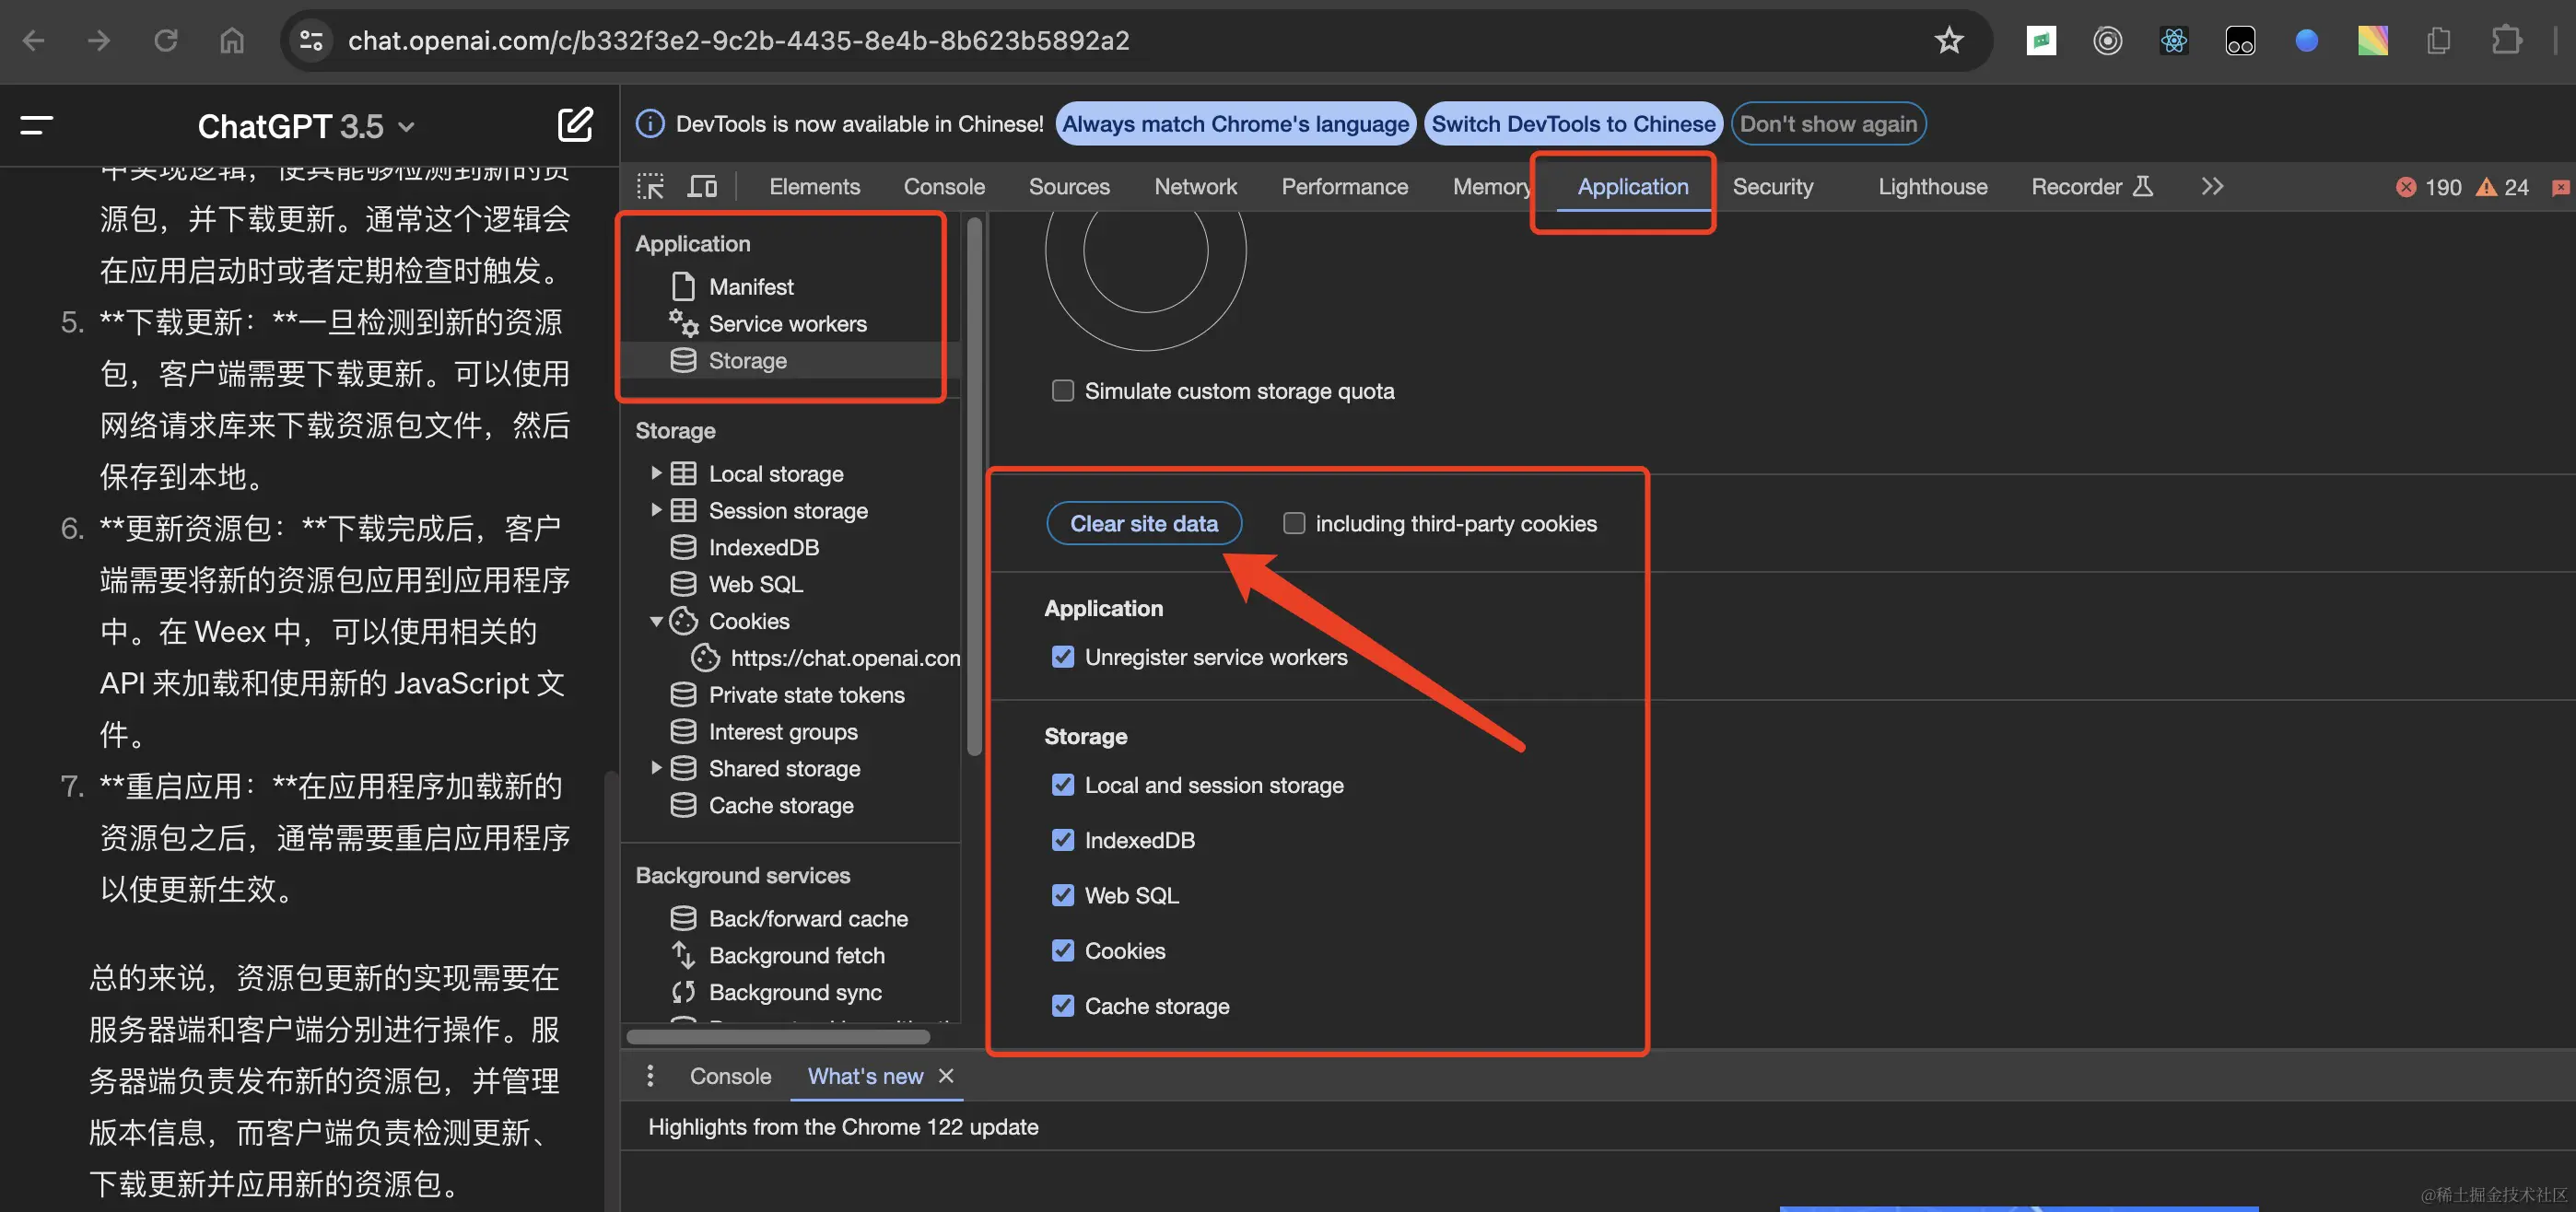Click Switch DevTools to Chinese button
Viewport: 2576px width, 1212px height.
click(1573, 124)
